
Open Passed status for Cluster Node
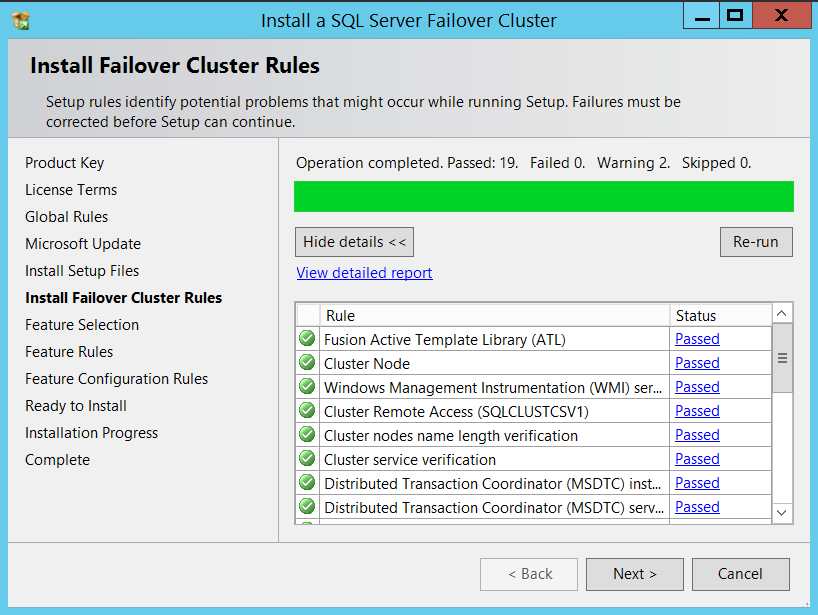tap(697, 363)
